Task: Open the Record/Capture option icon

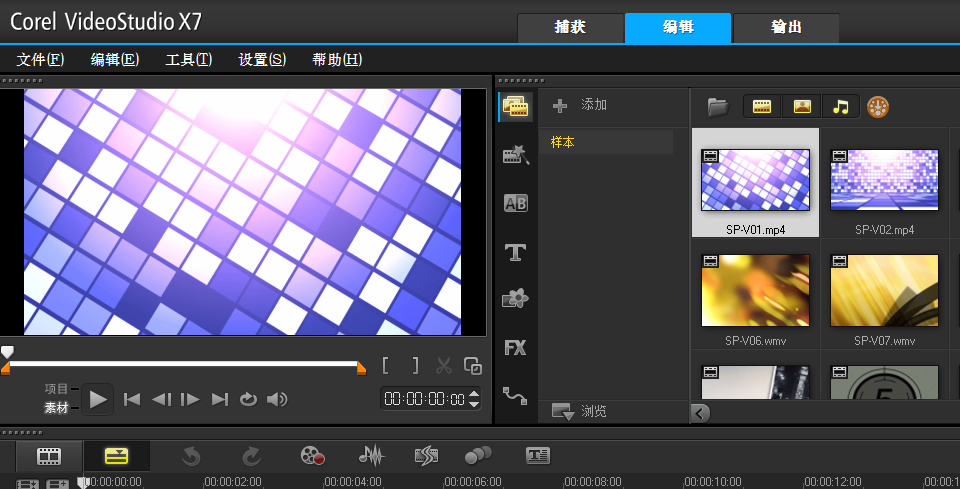Action: [x=312, y=456]
